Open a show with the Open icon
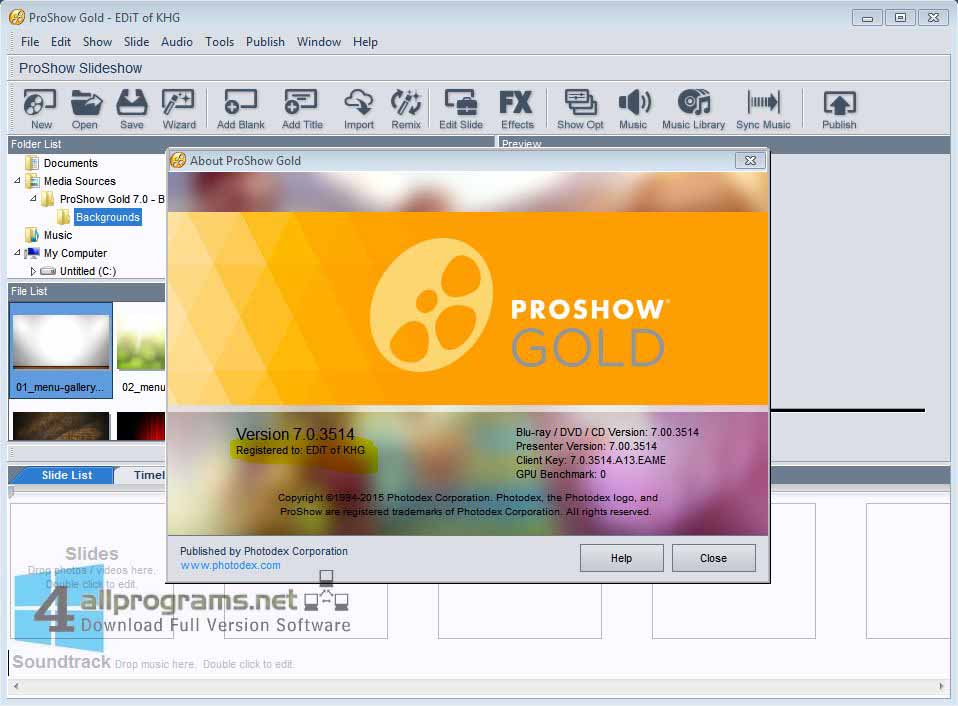Viewport: 958px width, 706px height. click(85, 109)
